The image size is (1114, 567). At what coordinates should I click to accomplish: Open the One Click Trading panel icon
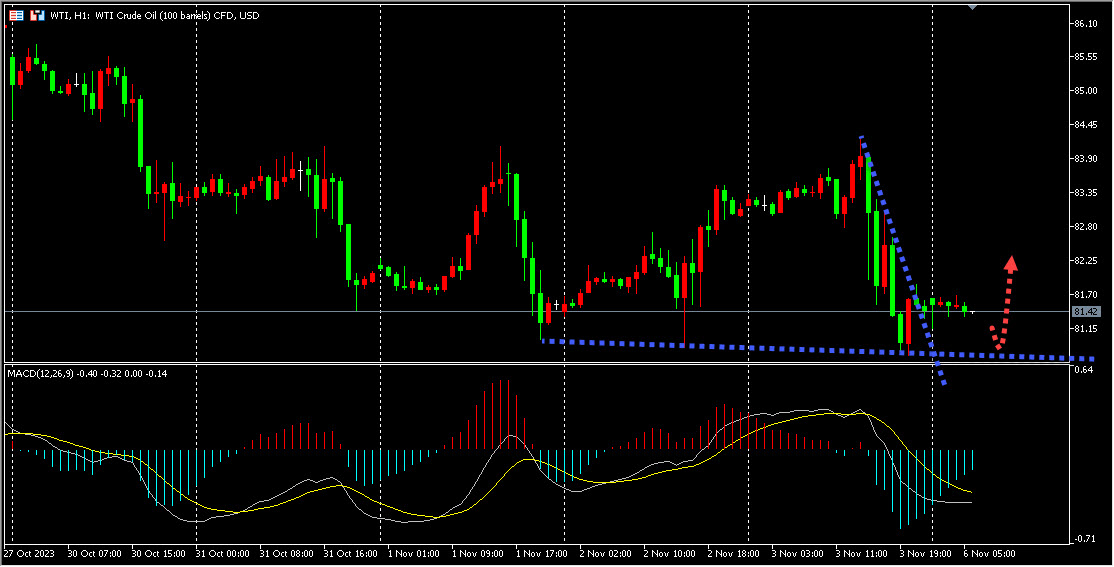click(x=16, y=15)
